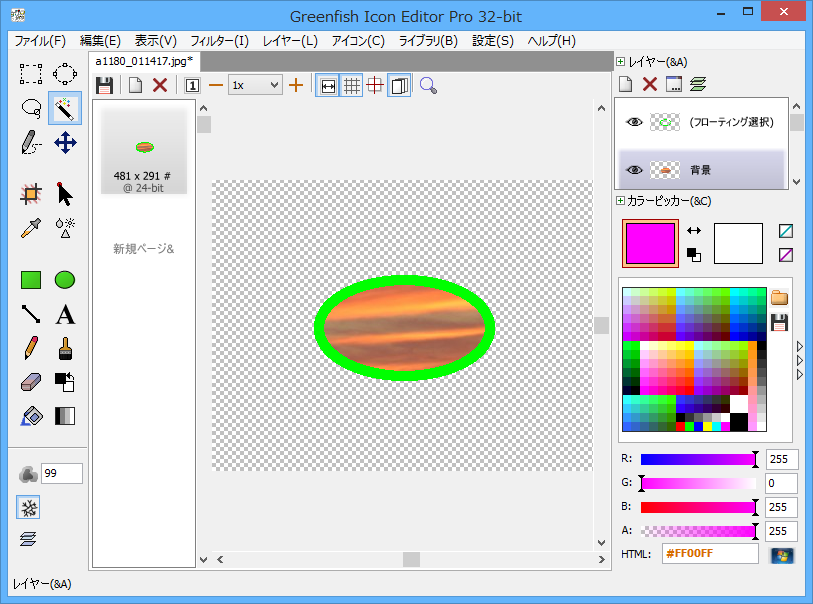Toggle the grid display button
This screenshot has height=604, width=813.
pos(352,85)
